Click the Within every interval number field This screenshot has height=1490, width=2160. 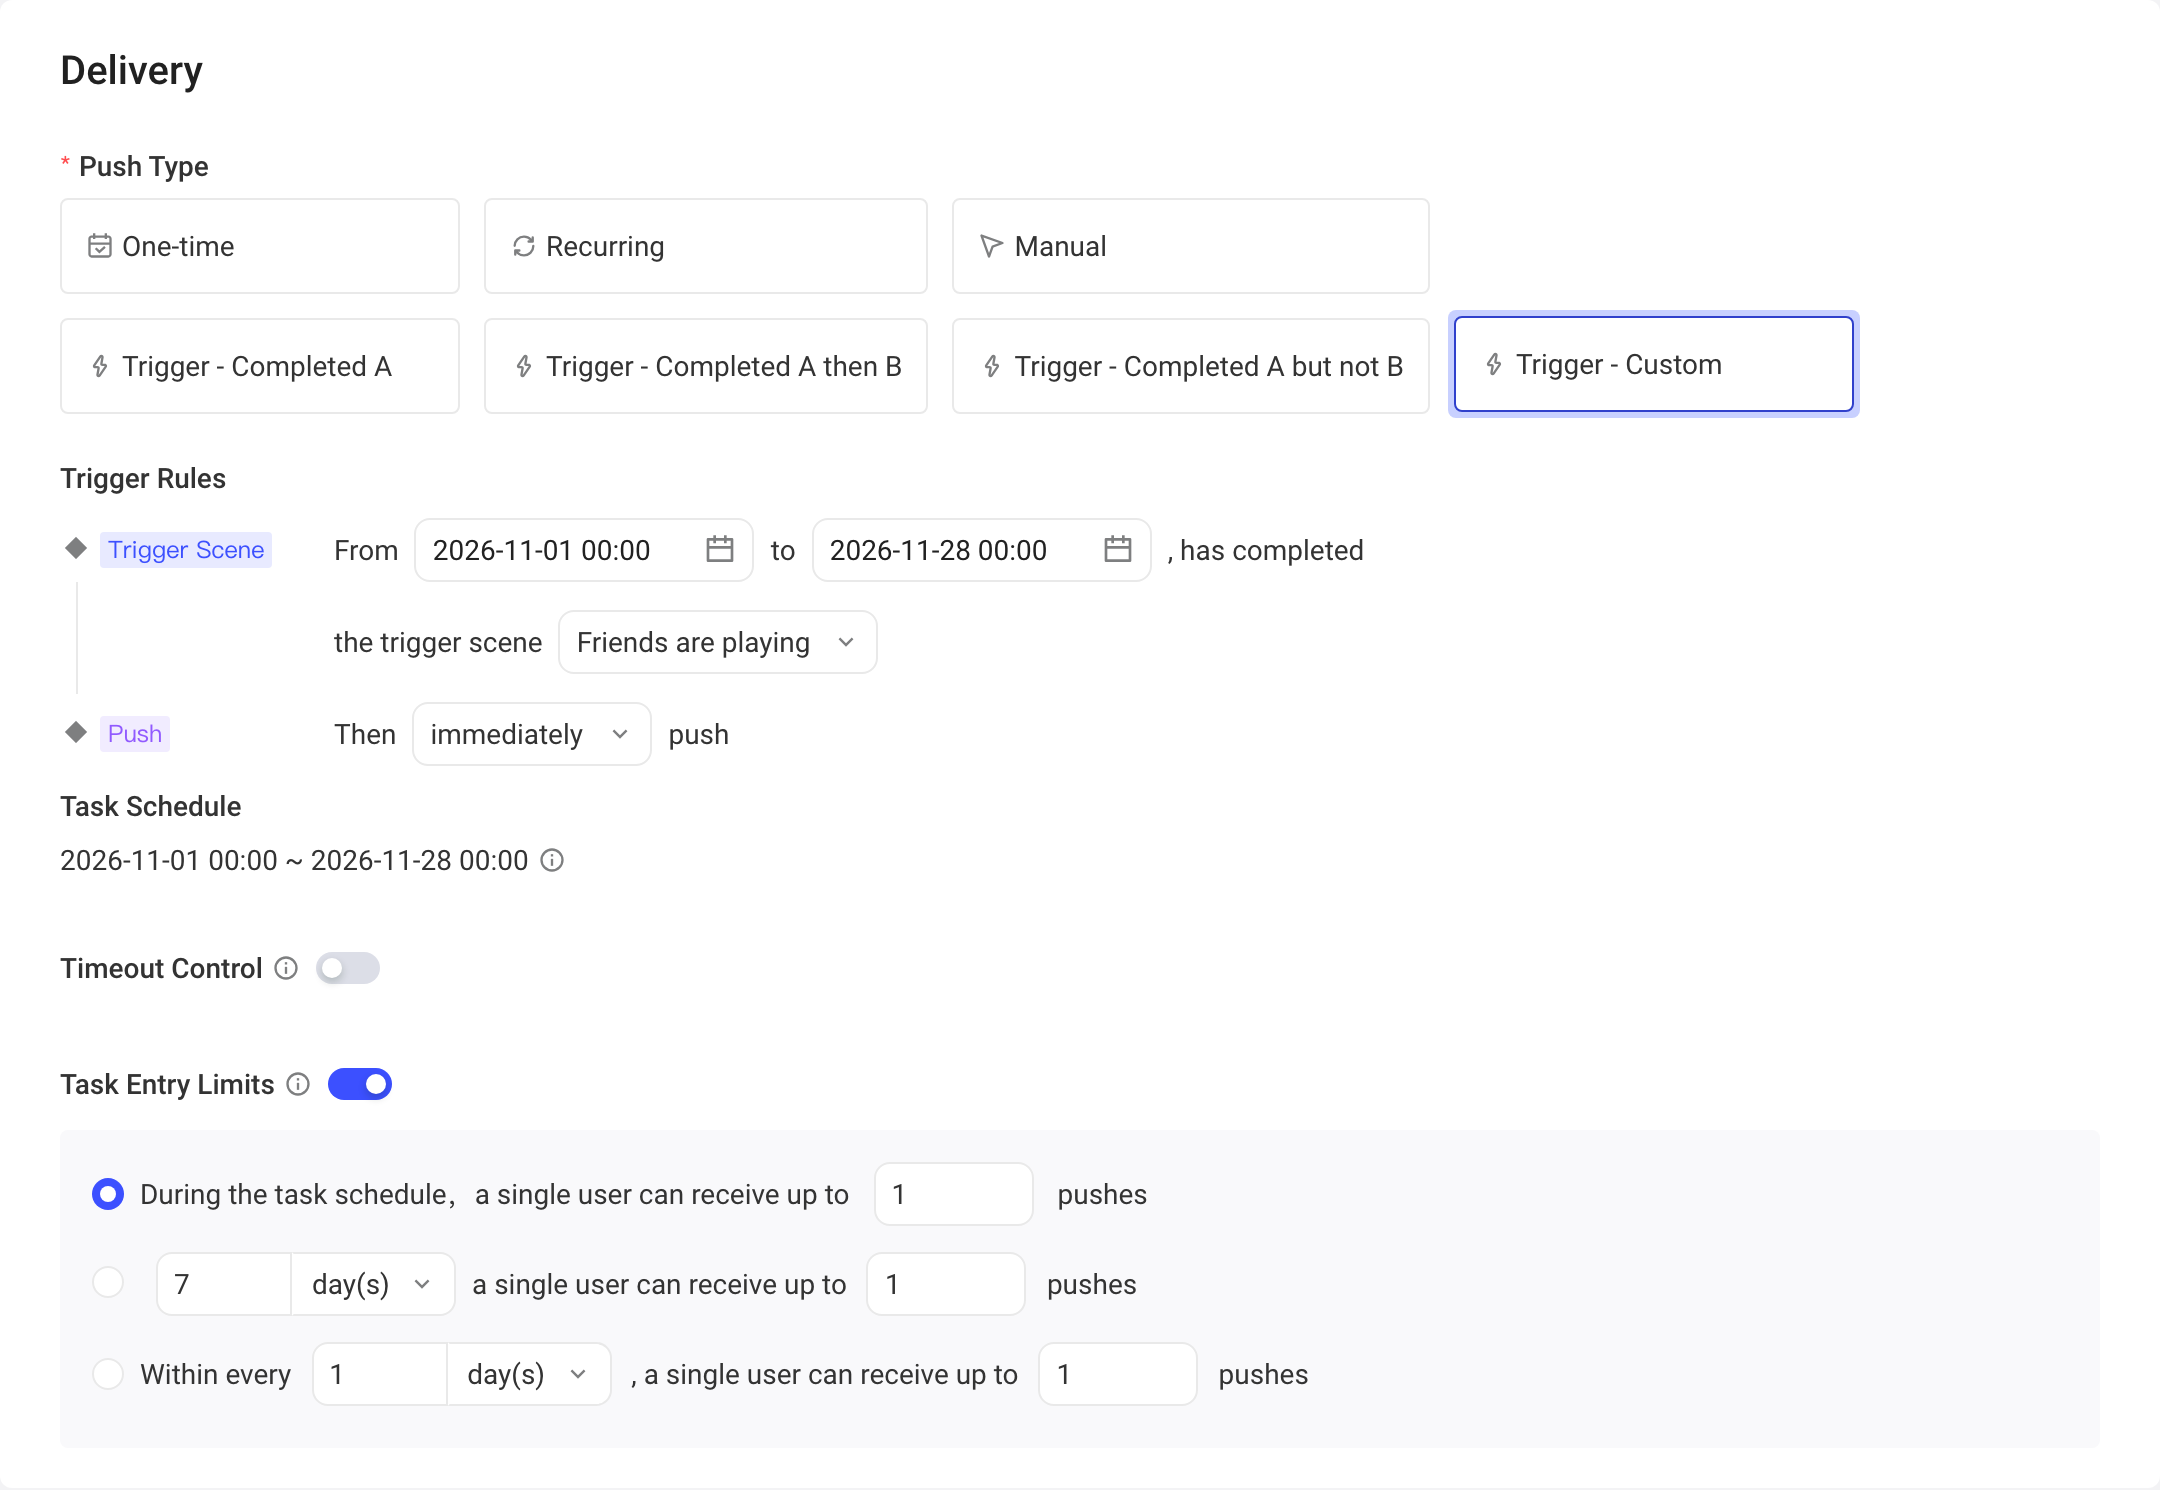pos(380,1374)
